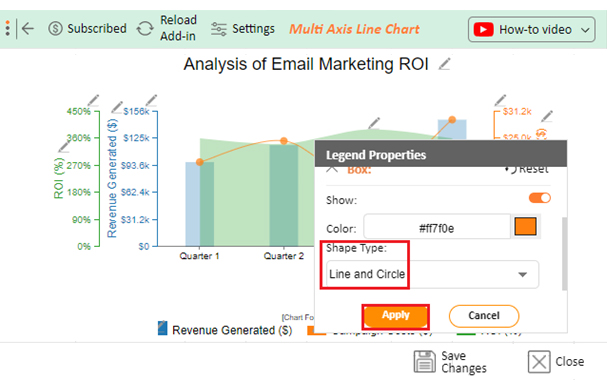607x390 pixels.
Task: Click the Legend Properties dialog header
Action: 441,155
